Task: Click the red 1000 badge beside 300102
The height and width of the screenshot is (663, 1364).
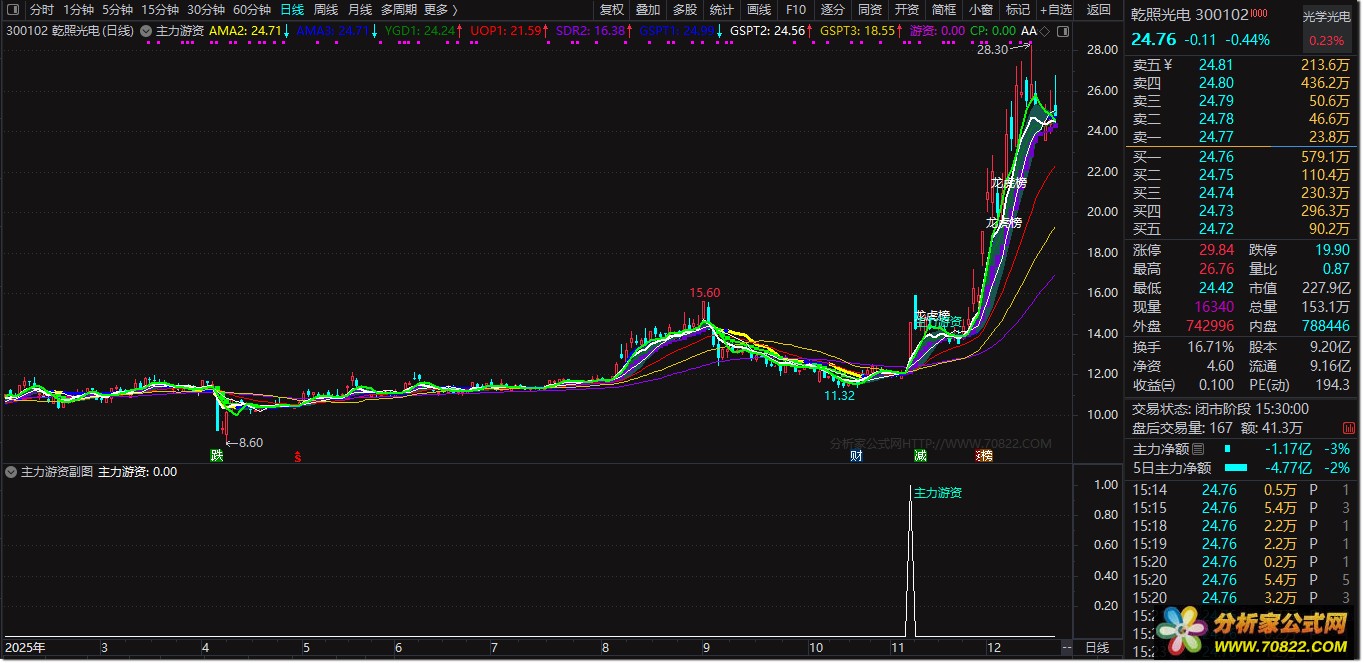Action: click(x=1258, y=15)
